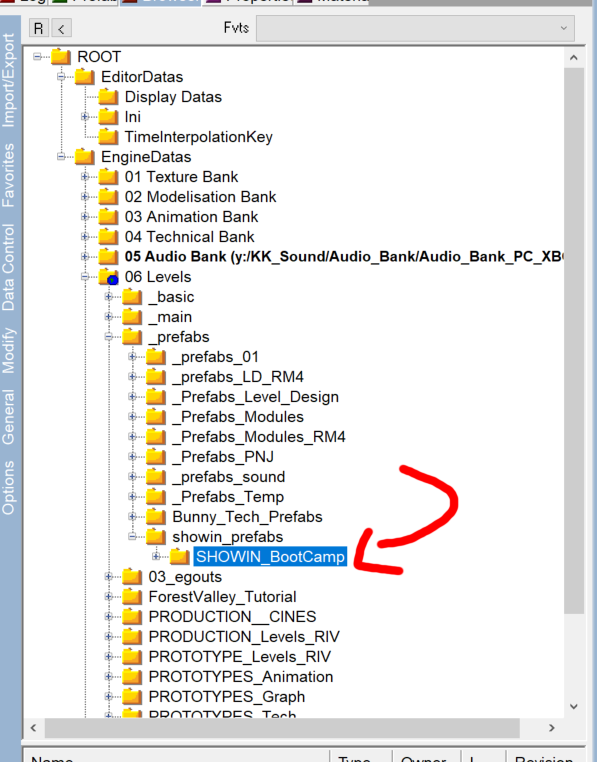The height and width of the screenshot is (762, 597).
Task: Open the Favorites side tab
Action: click(x=9, y=175)
